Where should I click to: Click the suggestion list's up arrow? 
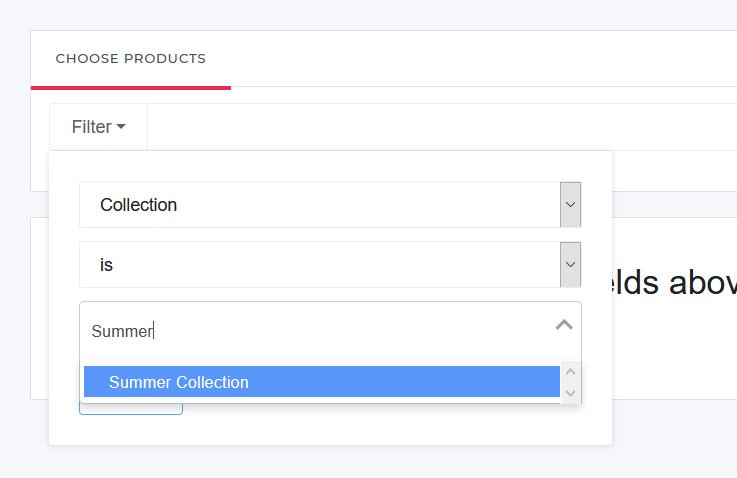click(571, 372)
